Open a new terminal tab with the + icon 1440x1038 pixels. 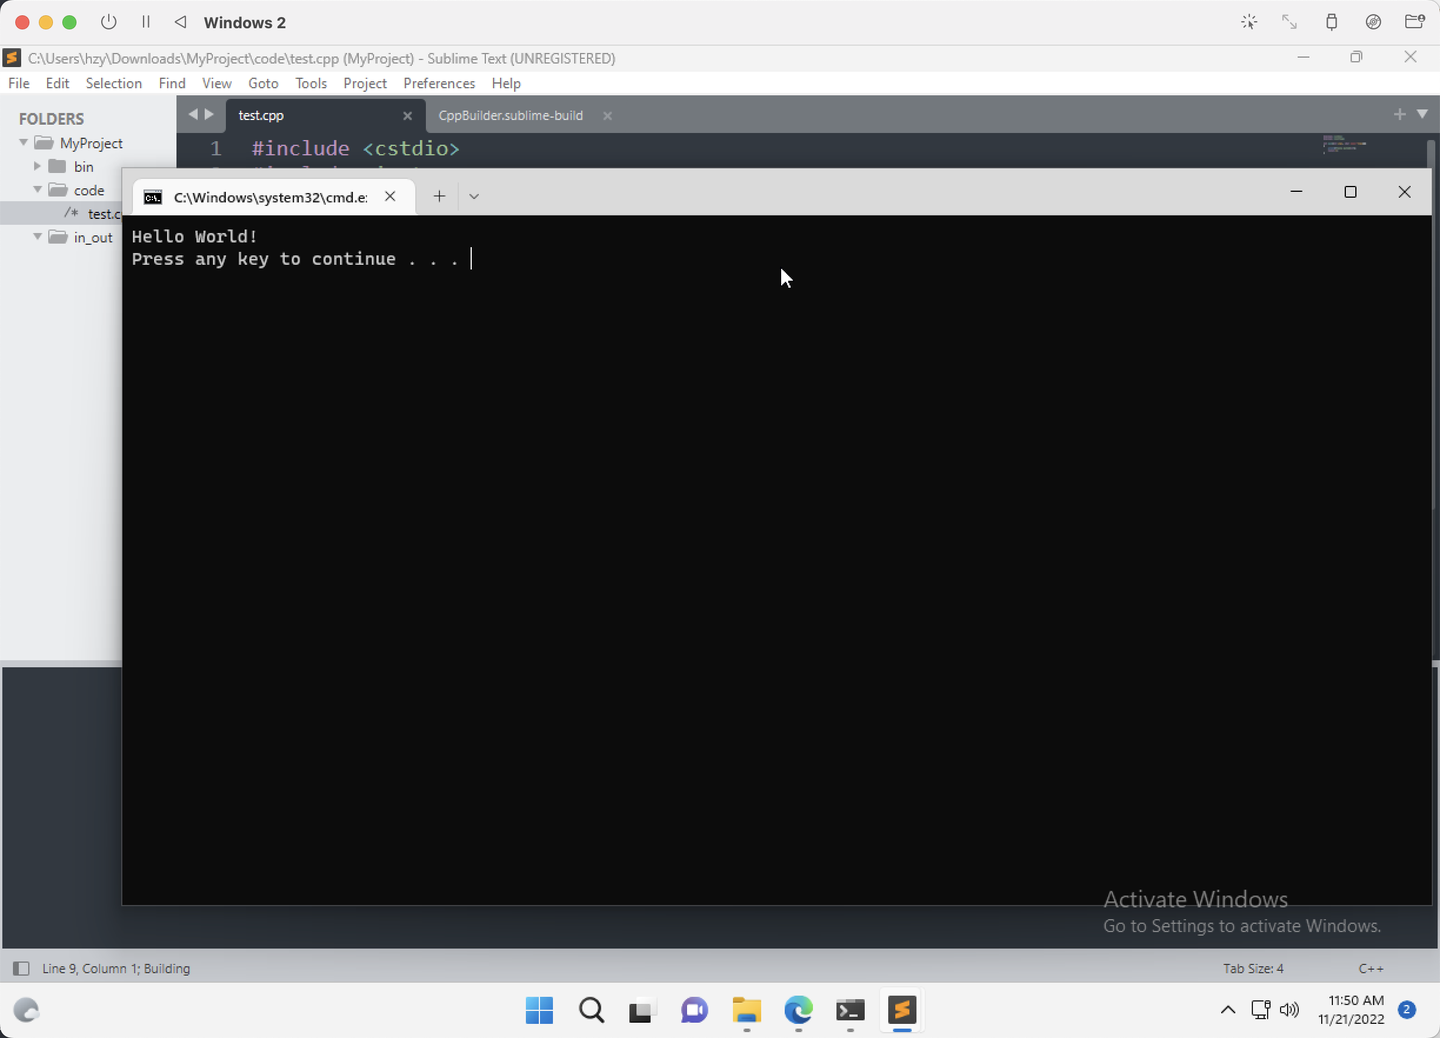[x=438, y=196]
